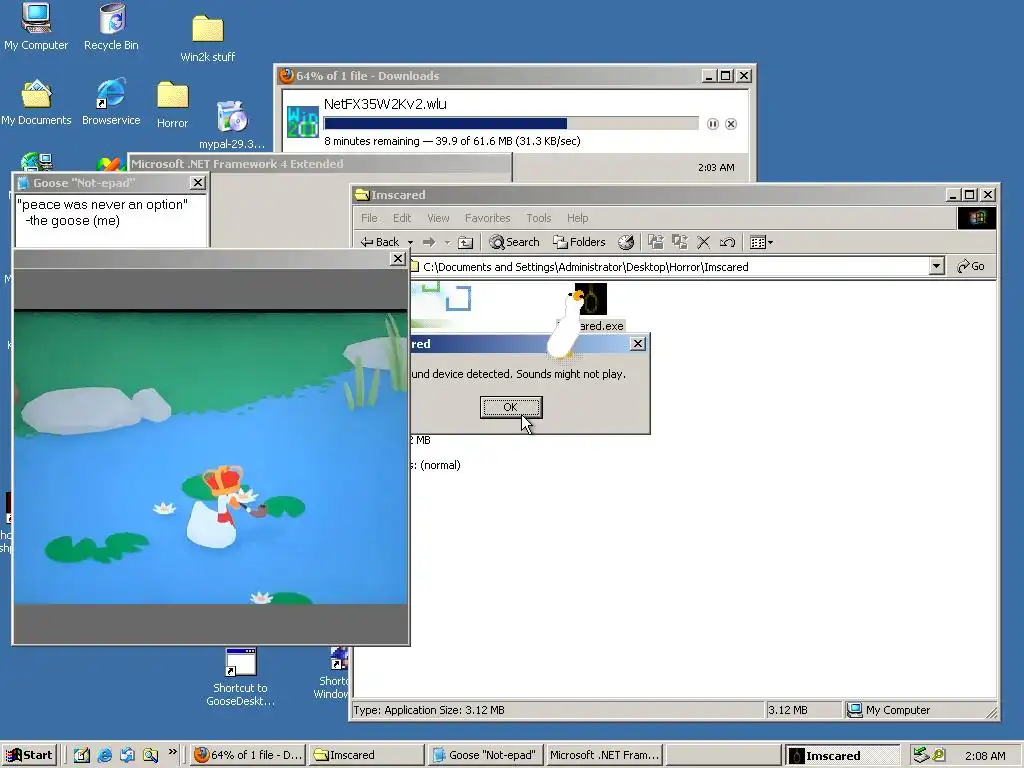
Task: Click OK in the sound device dialog
Action: (511, 407)
